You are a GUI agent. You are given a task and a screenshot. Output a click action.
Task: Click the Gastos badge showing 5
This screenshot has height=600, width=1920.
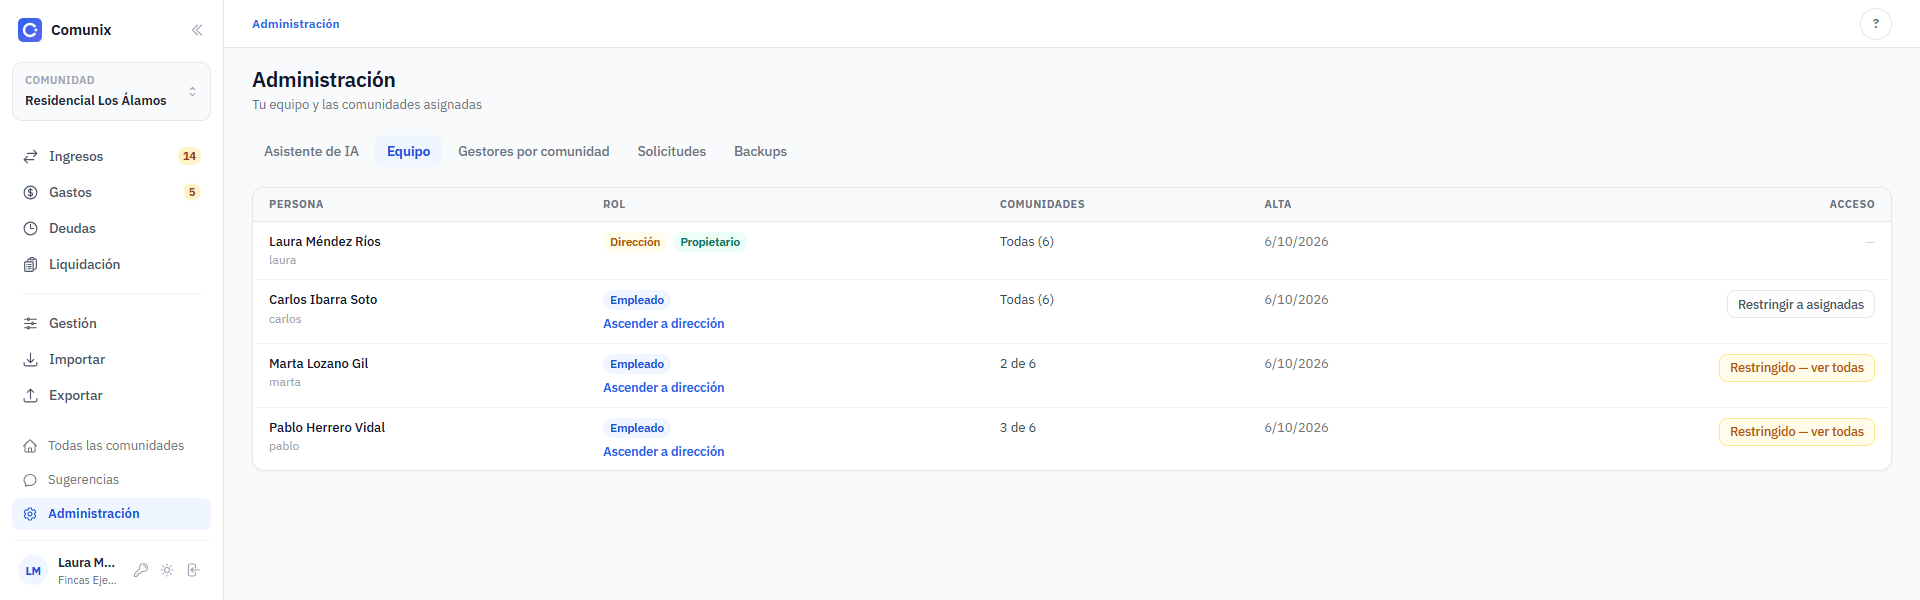click(x=192, y=192)
